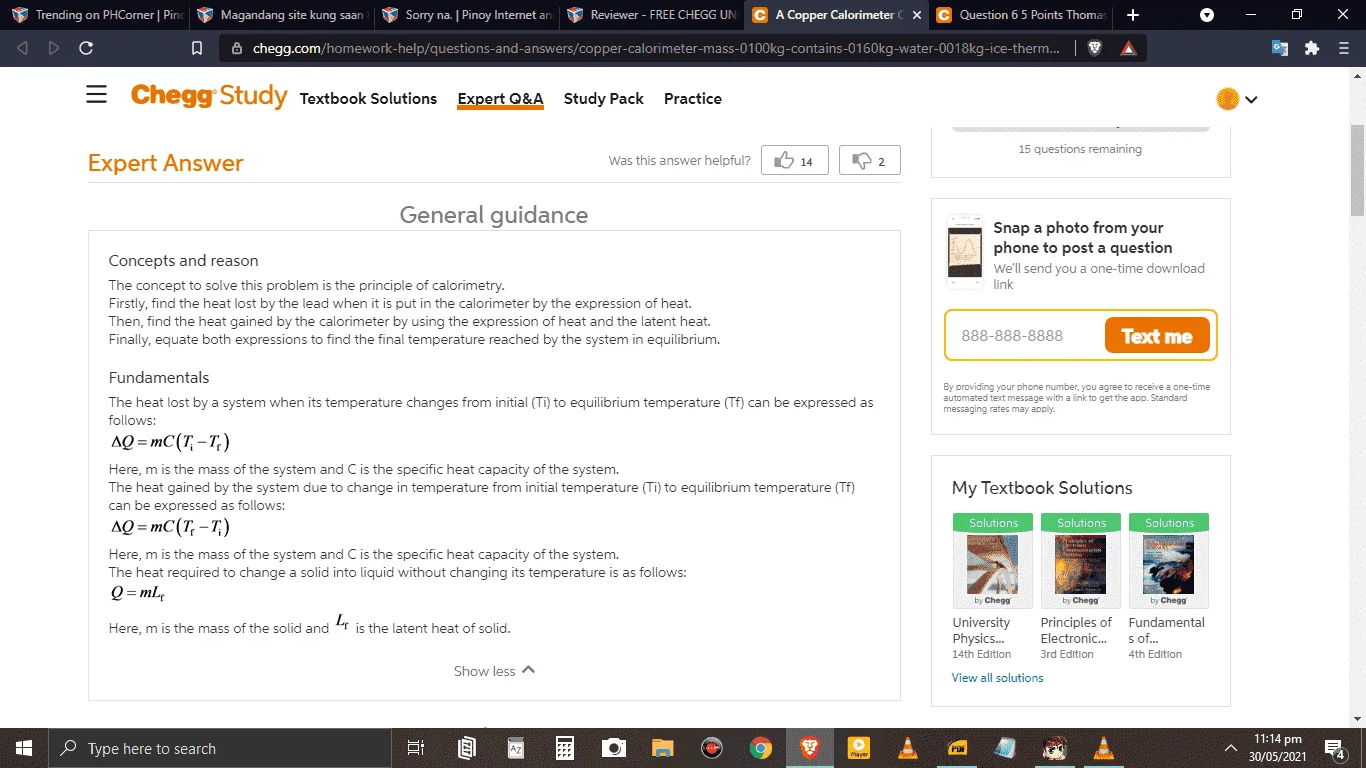Click browser back arrow

(x=23, y=48)
